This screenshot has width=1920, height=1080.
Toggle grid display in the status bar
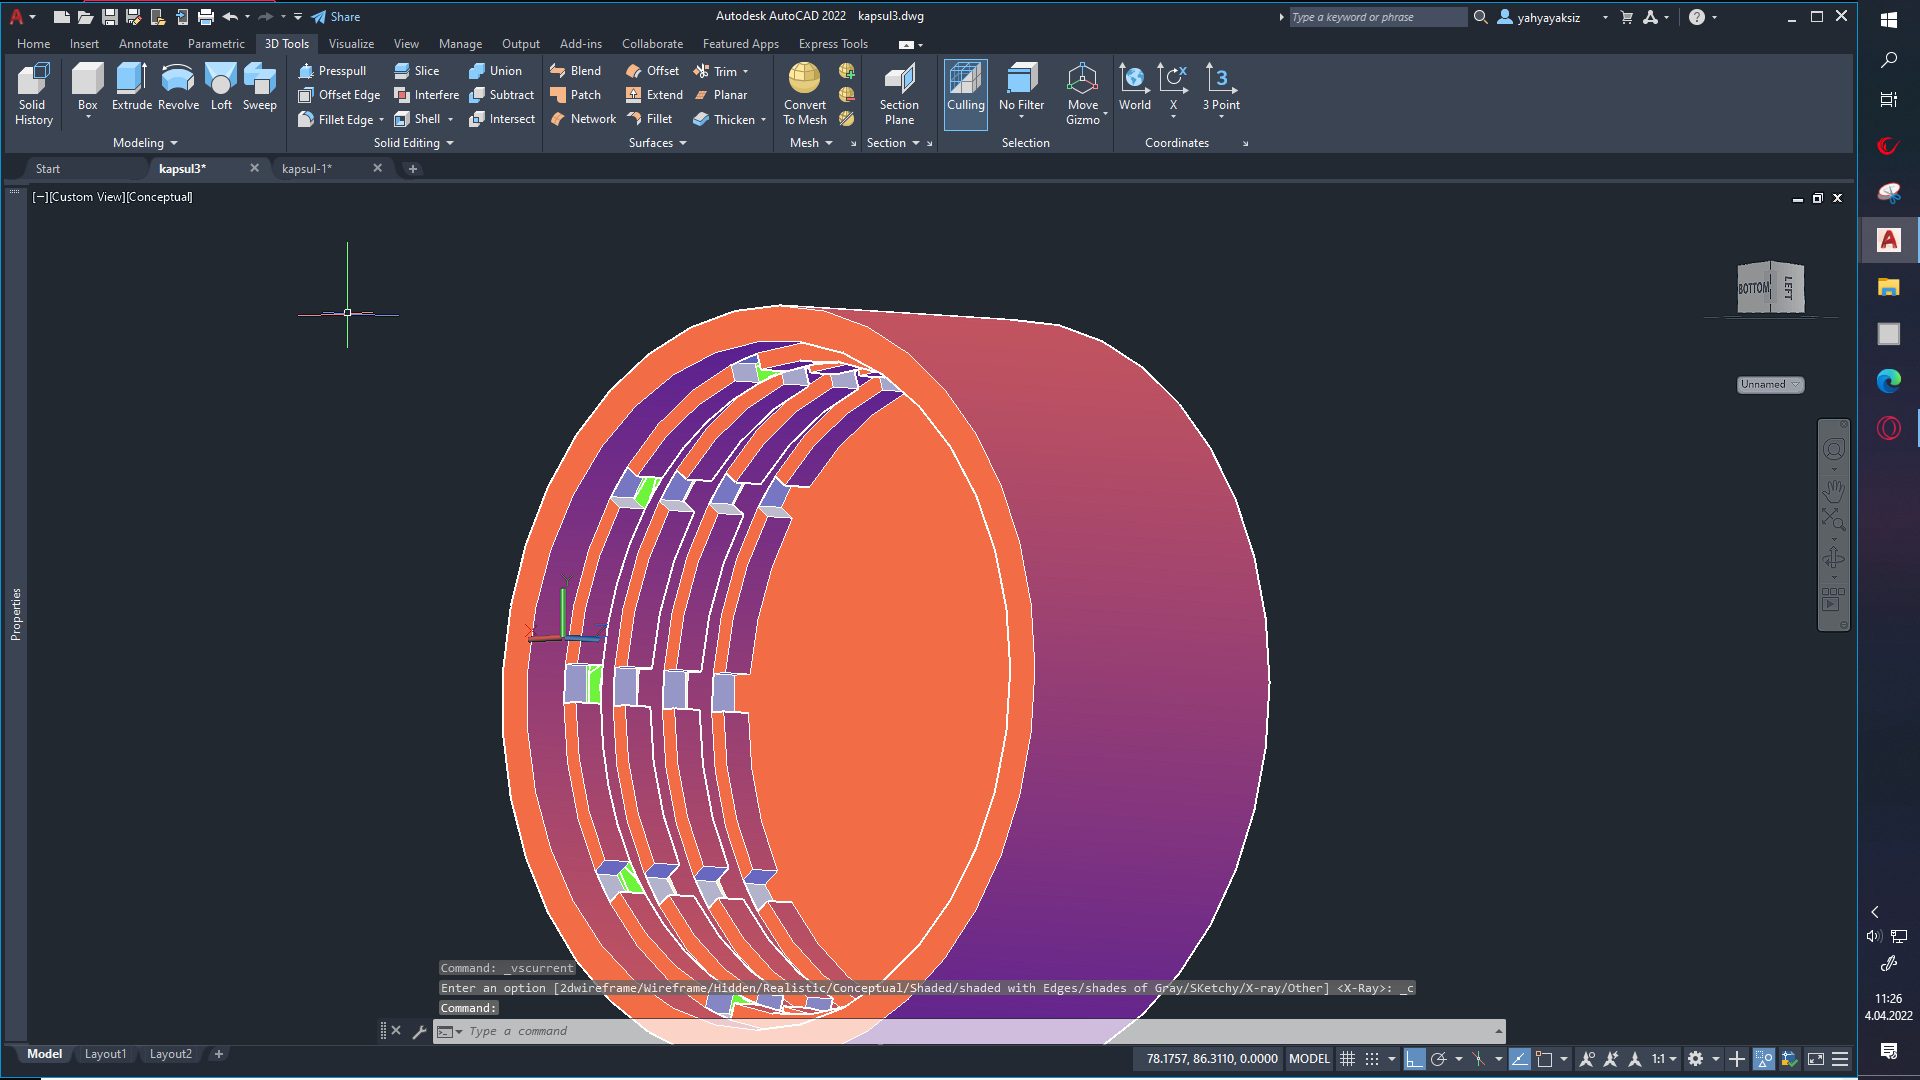click(1347, 1059)
